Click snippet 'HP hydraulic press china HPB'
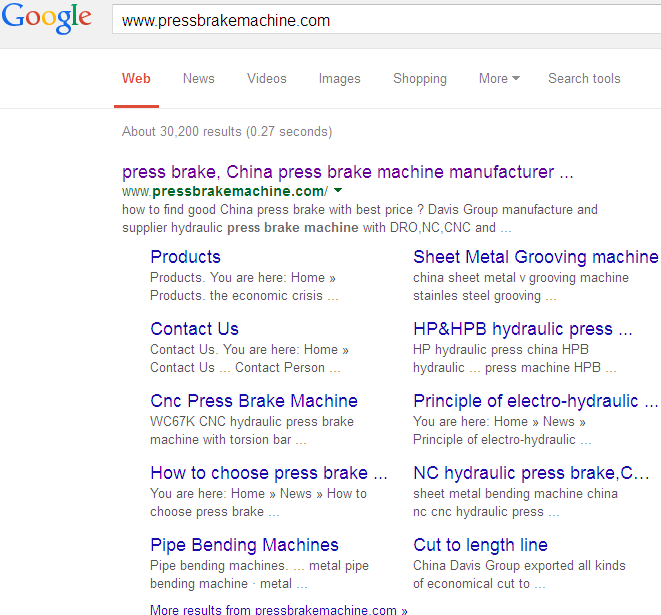The image size is (661, 615). [500, 349]
